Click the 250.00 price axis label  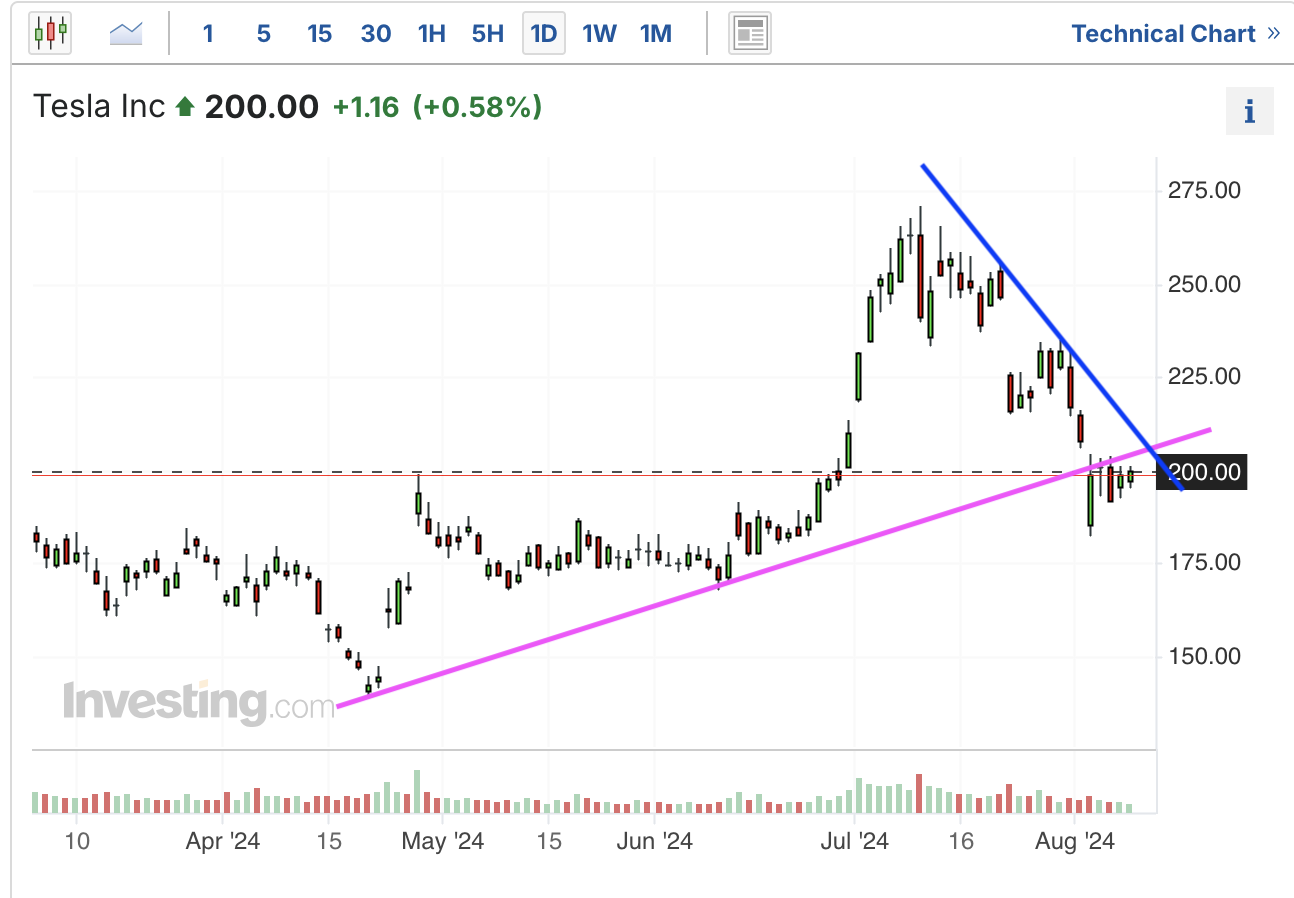coord(1204,285)
